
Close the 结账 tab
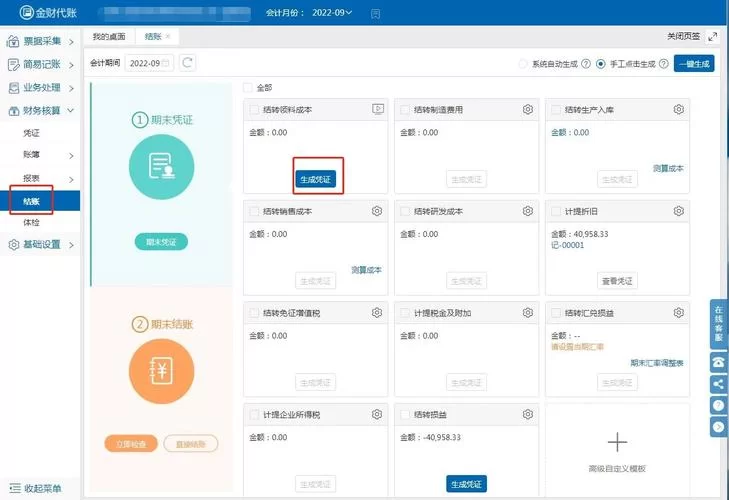pyautogui.click(x=168, y=37)
